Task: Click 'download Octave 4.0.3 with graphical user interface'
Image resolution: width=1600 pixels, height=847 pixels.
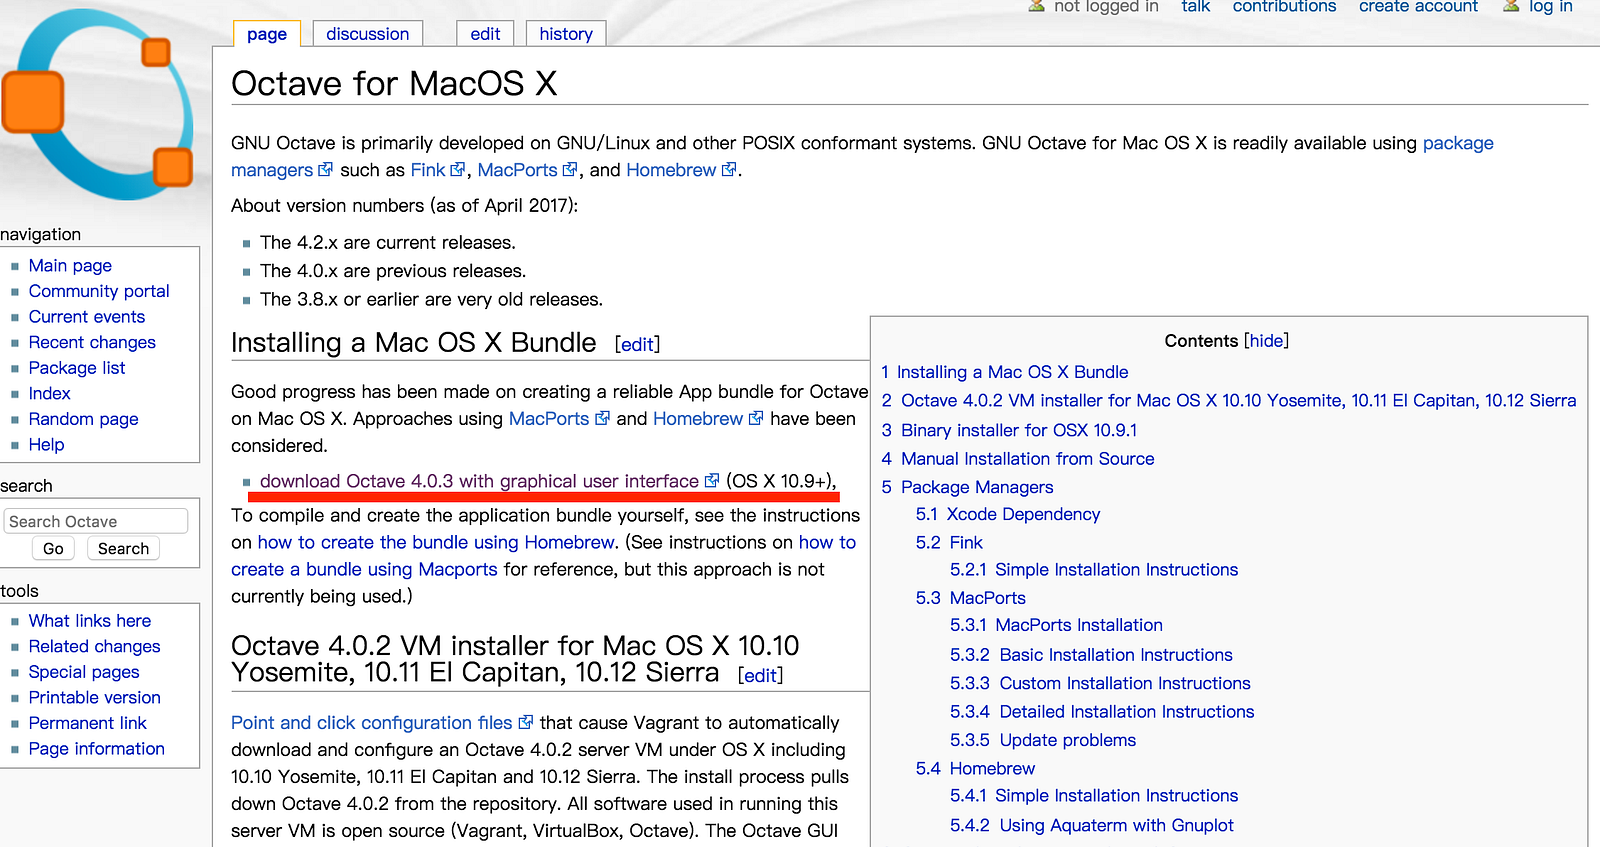Action: (479, 481)
